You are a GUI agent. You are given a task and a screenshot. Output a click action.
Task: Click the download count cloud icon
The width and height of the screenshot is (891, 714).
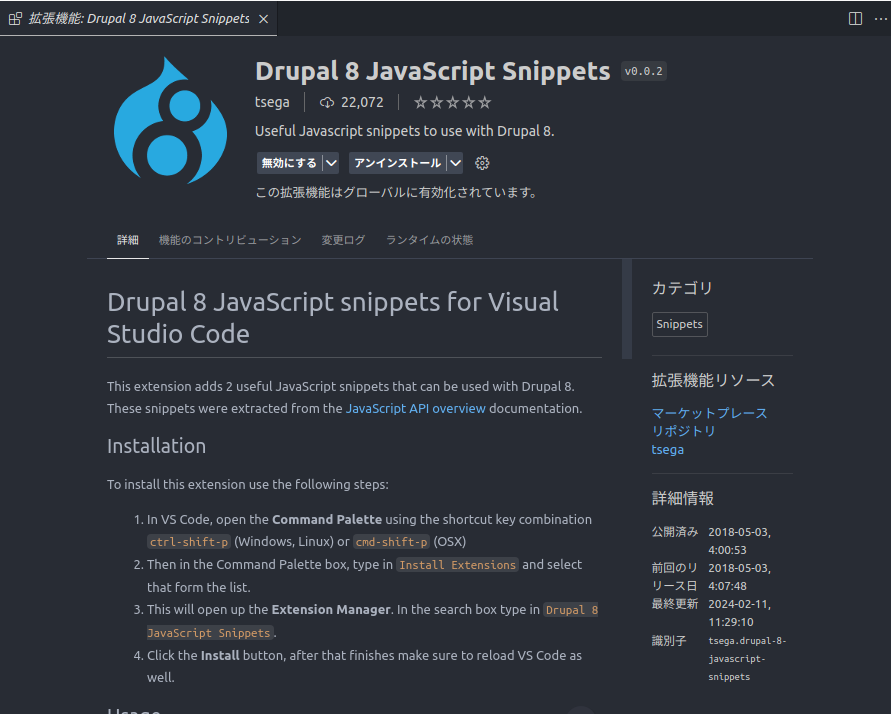pos(327,102)
